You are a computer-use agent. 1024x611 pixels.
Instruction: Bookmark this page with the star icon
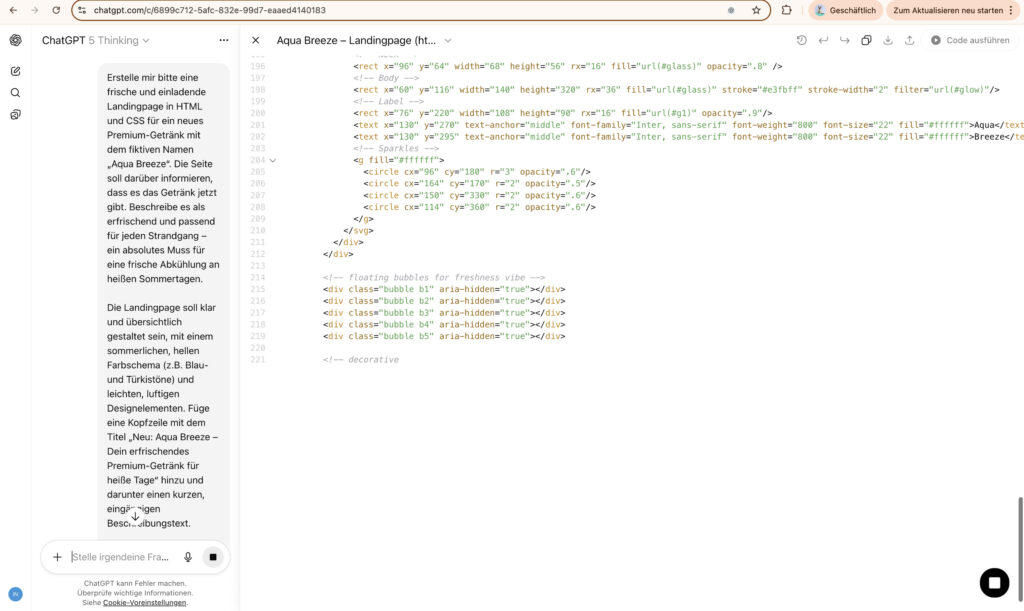(x=756, y=10)
